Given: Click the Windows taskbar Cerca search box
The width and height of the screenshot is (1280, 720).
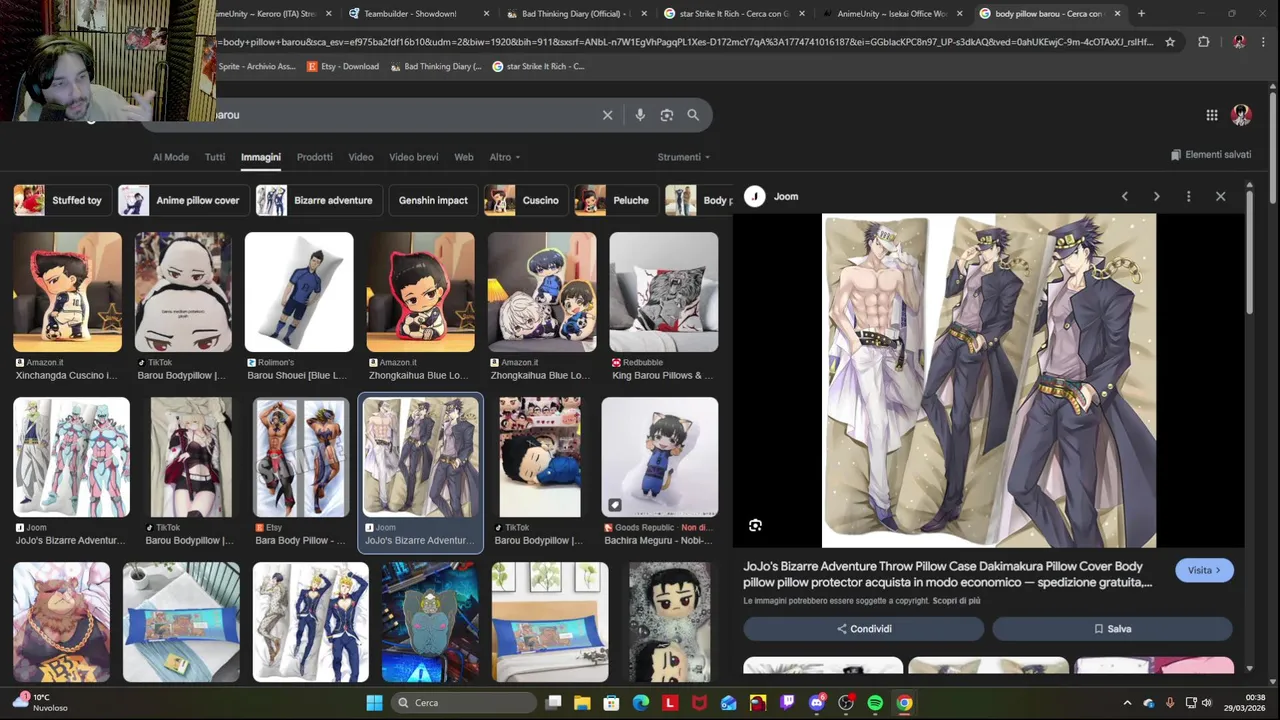Looking at the screenshot, I should coord(464,703).
